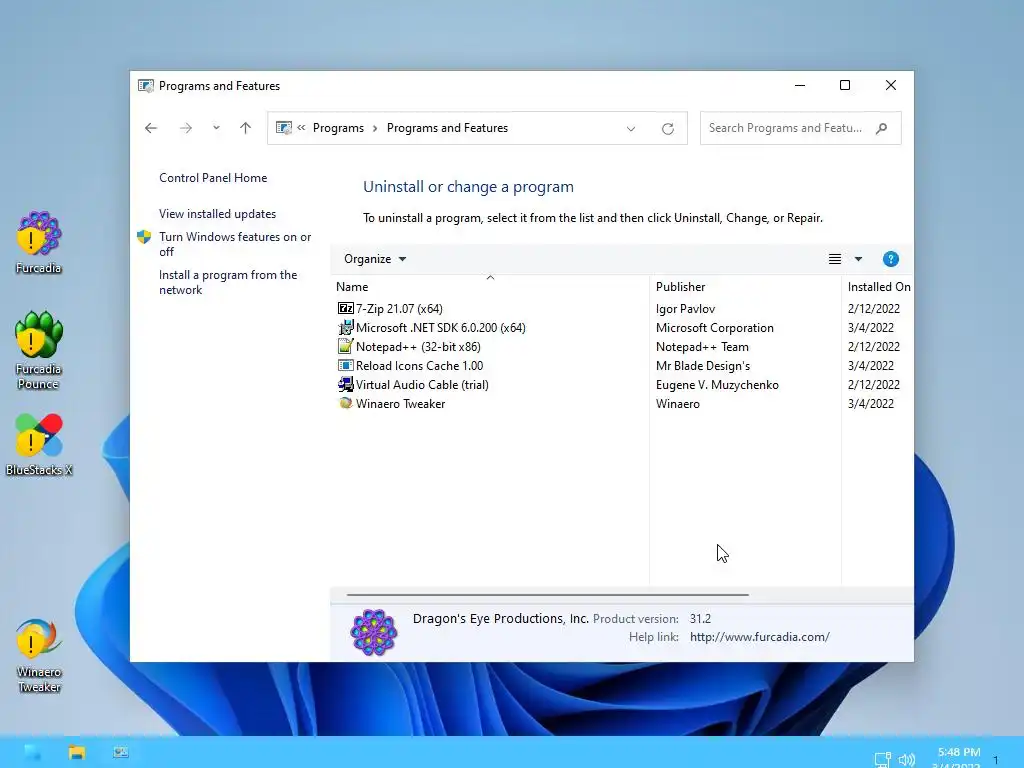The height and width of the screenshot is (768, 1024).
Task: Open Control Panel Home link
Action: point(213,178)
